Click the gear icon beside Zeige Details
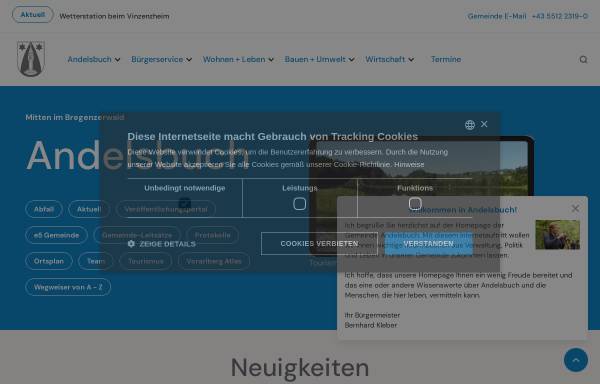600x384 pixels. click(131, 244)
